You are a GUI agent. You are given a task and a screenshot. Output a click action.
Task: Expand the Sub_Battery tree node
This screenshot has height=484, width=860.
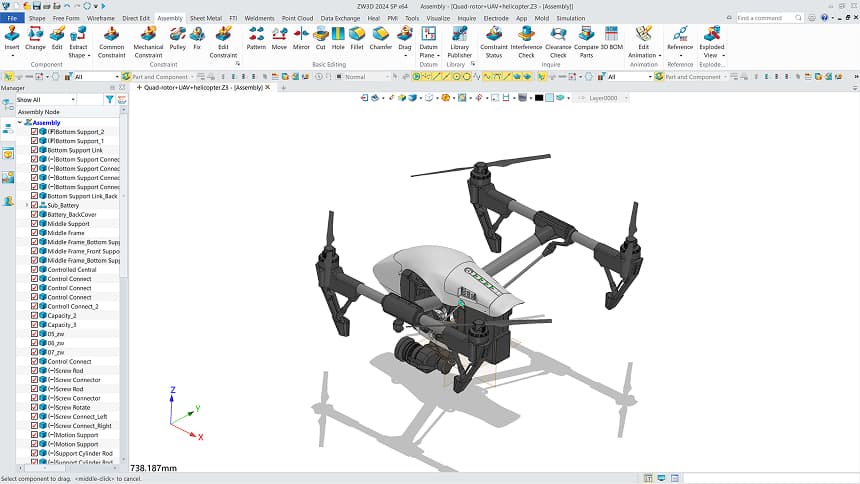27,205
